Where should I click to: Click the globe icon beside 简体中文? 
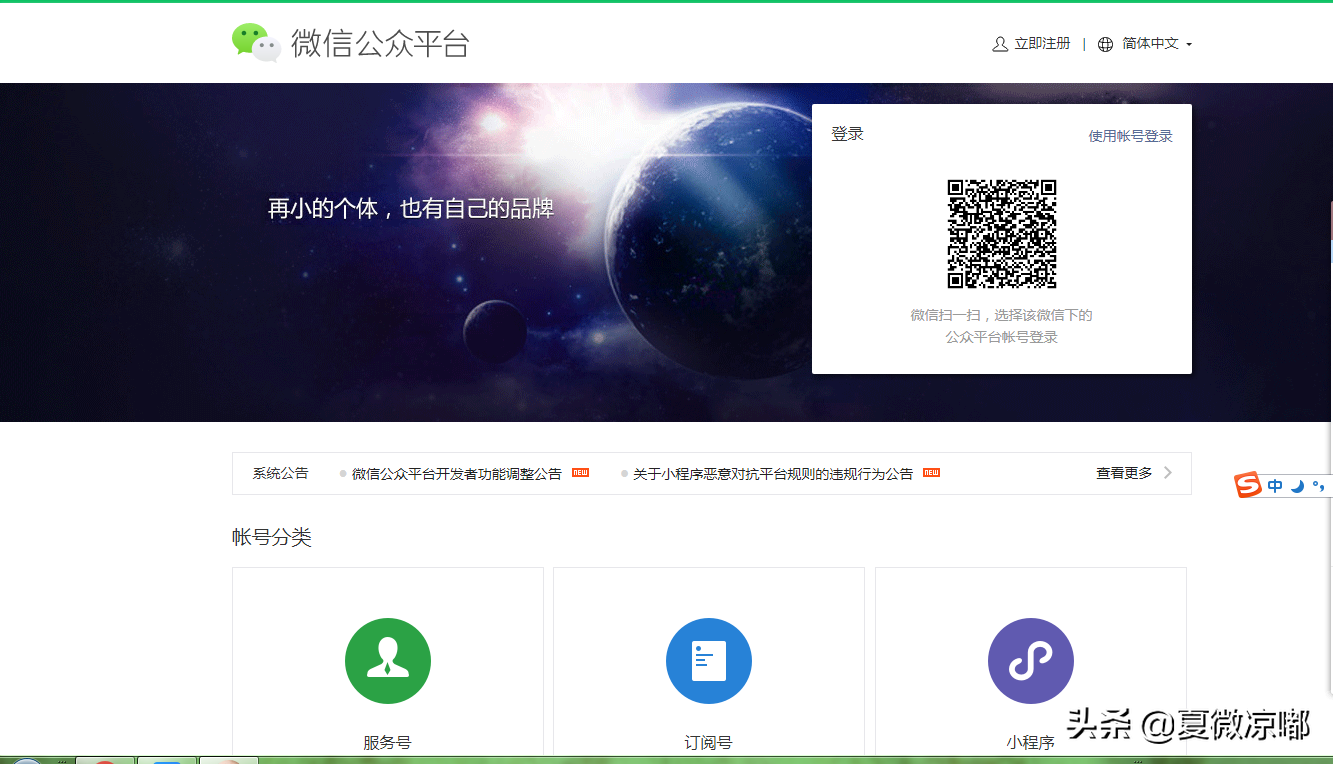(x=1105, y=43)
